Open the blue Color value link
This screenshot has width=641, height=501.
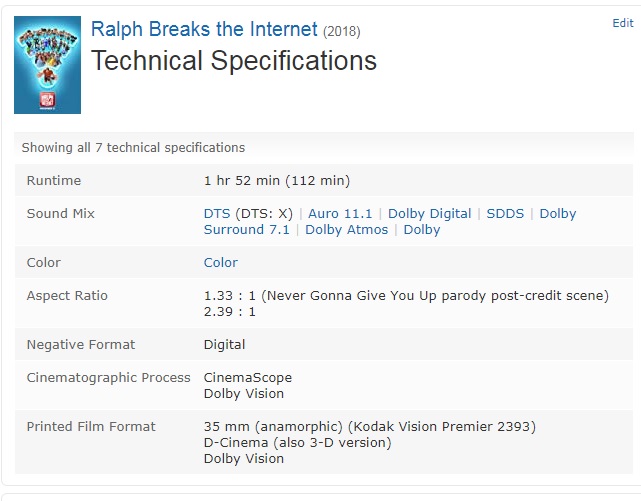(221, 262)
